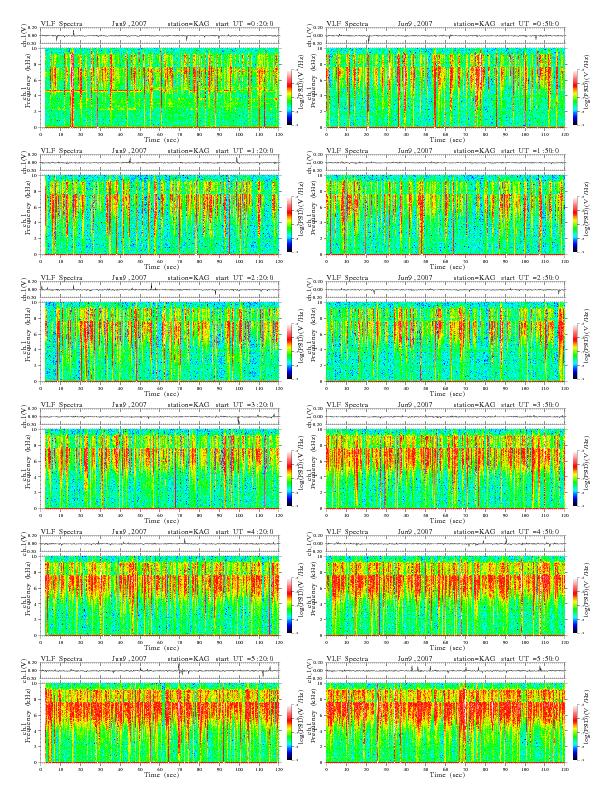The height and width of the screenshot is (792, 612).
Task: Click the ch.1 waveform strip above the 2:50:0 spectrogram
Action: [x=445, y=290]
